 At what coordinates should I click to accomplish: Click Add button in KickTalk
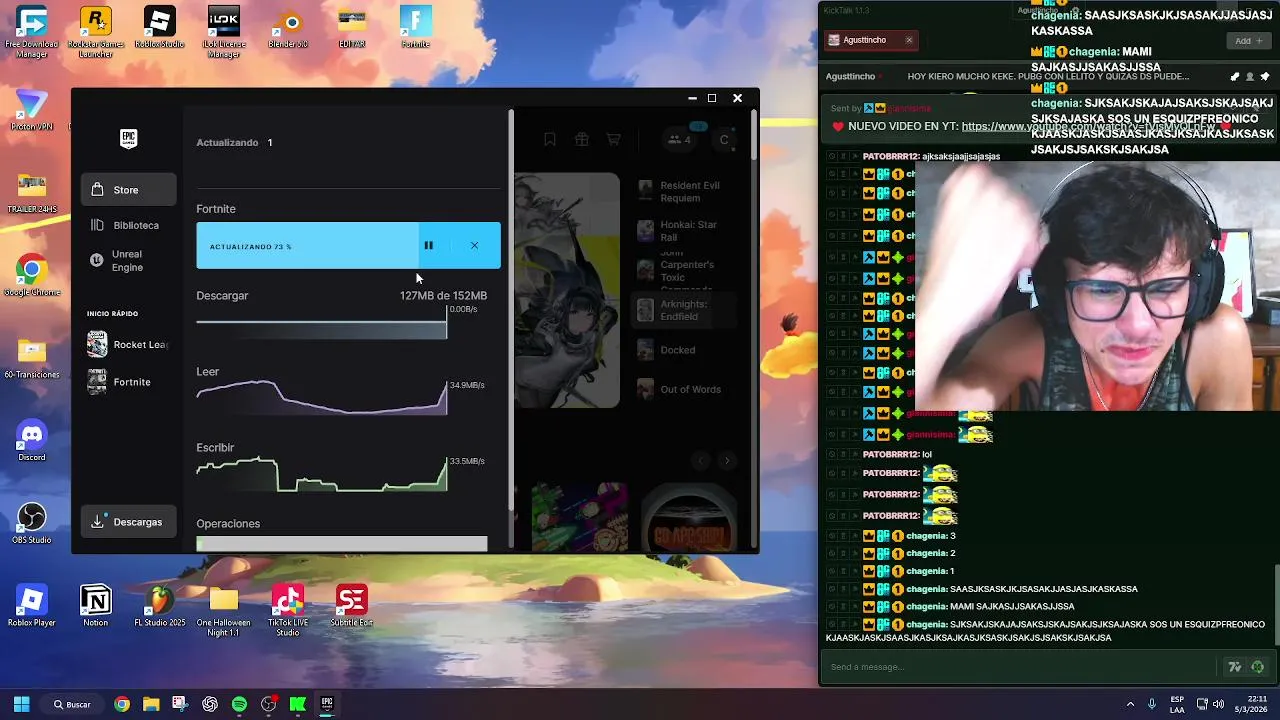(x=1247, y=41)
